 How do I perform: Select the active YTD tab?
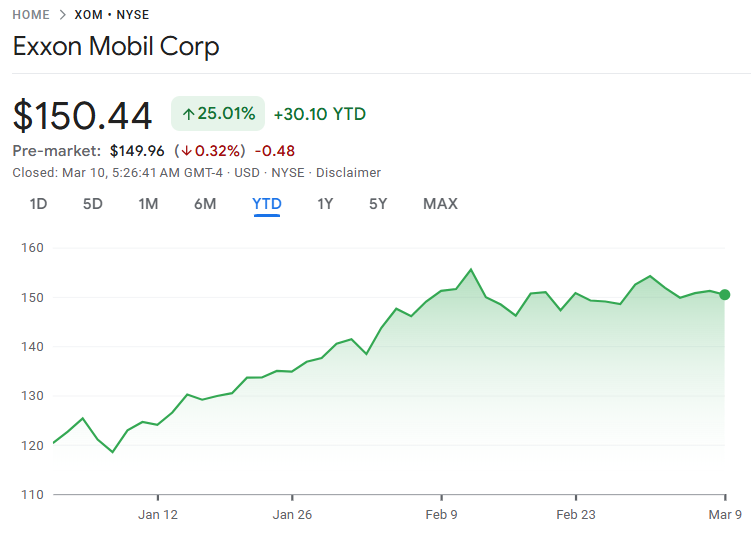[x=267, y=204]
